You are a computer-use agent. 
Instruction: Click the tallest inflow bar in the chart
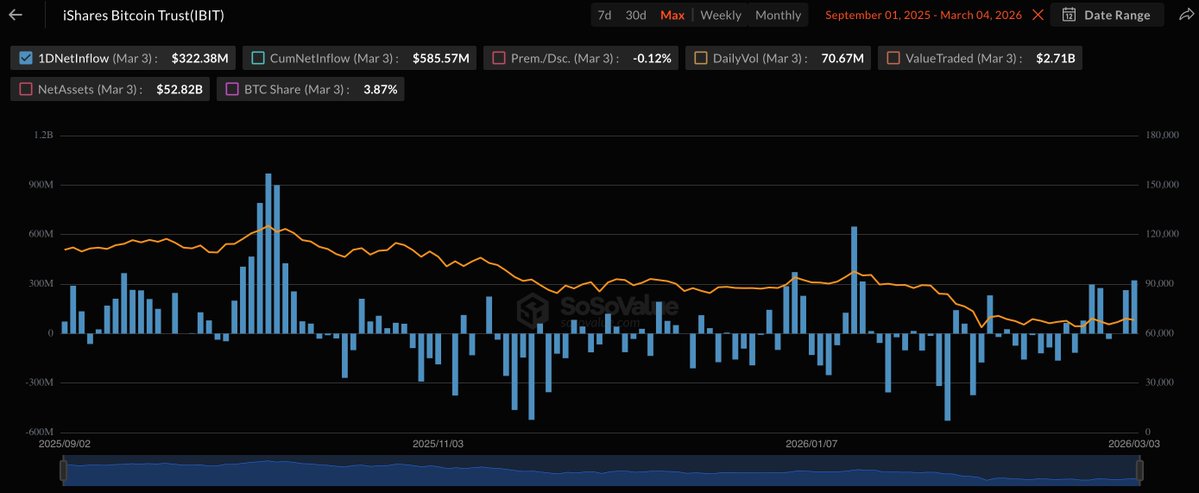pos(268,254)
